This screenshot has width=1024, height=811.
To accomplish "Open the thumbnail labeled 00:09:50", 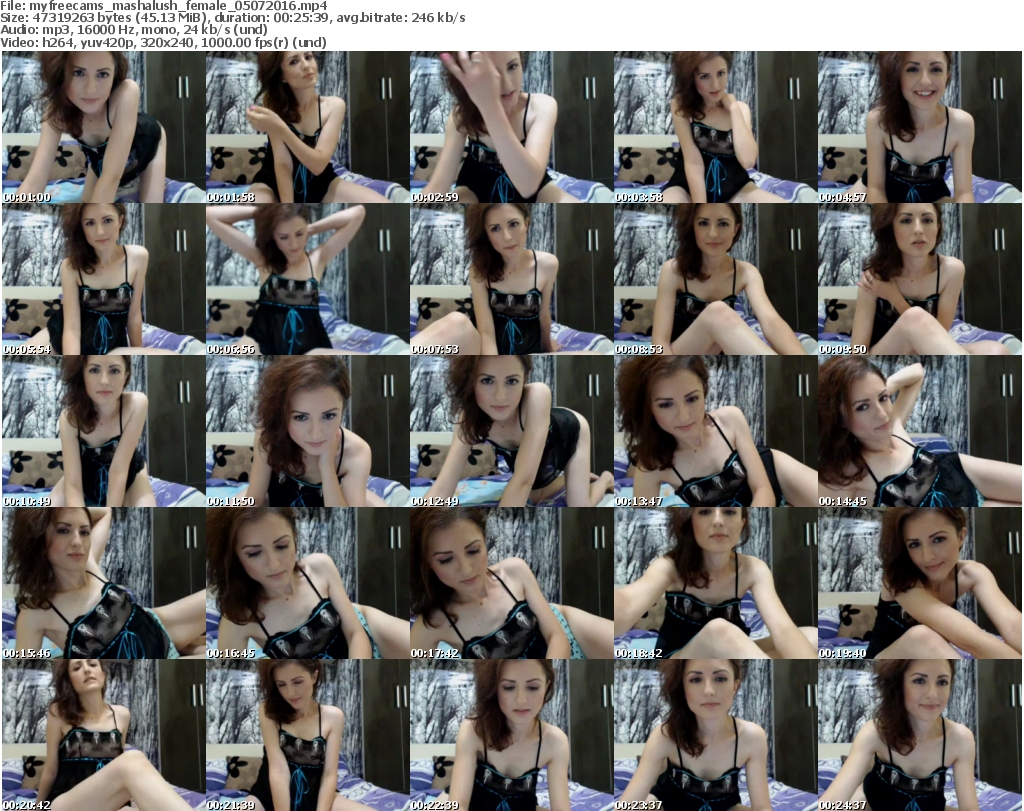I will (920, 279).
